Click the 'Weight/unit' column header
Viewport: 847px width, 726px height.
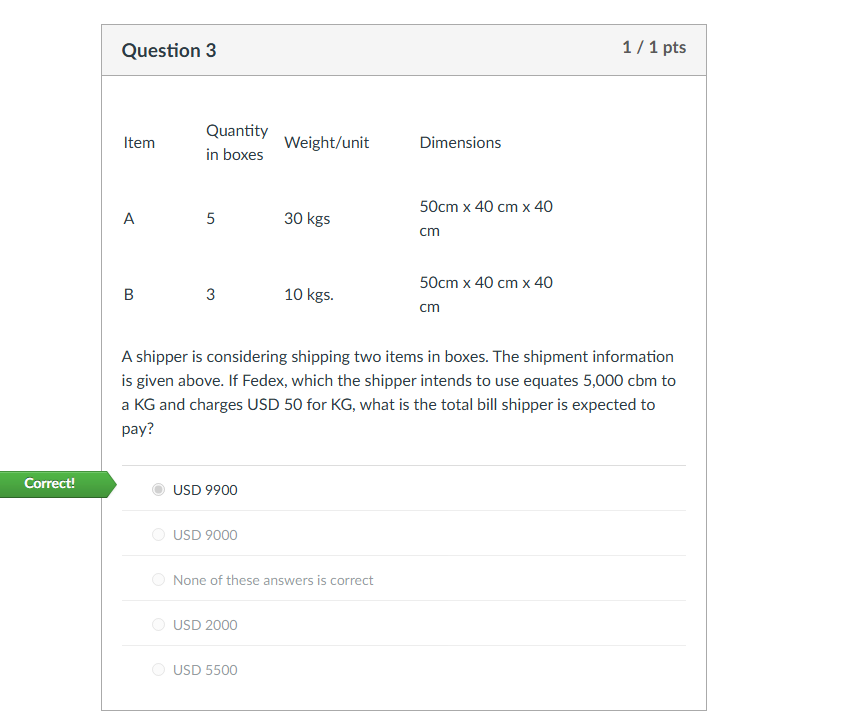326,142
